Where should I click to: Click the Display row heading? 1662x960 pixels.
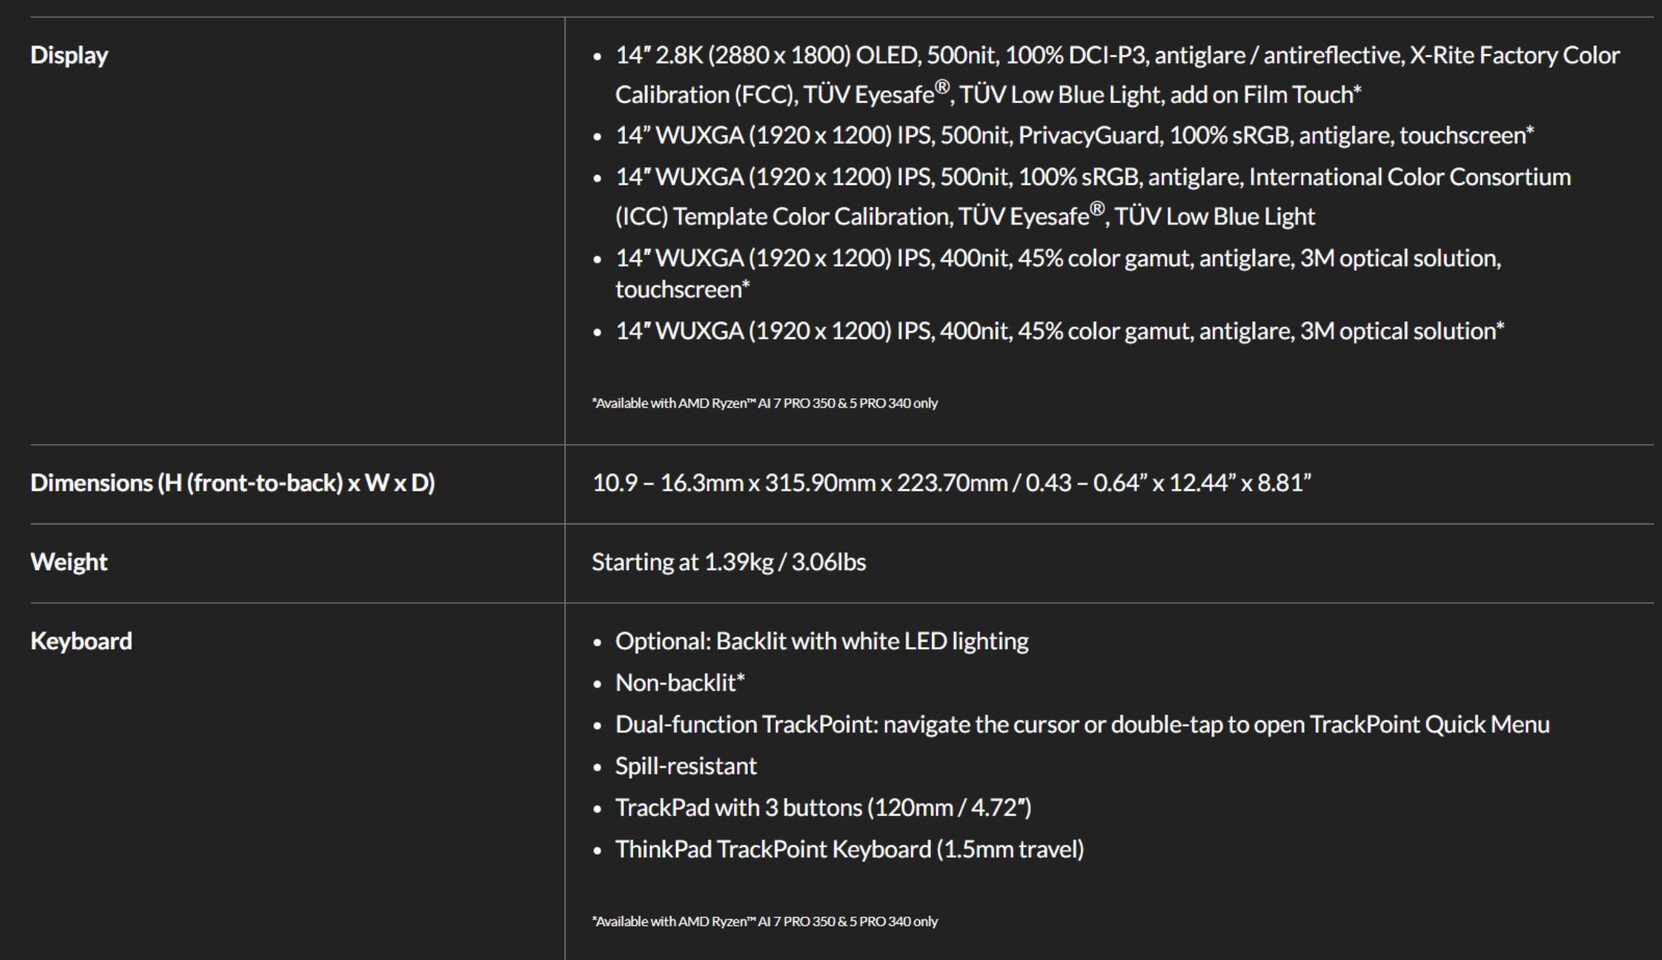[x=69, y=55]
